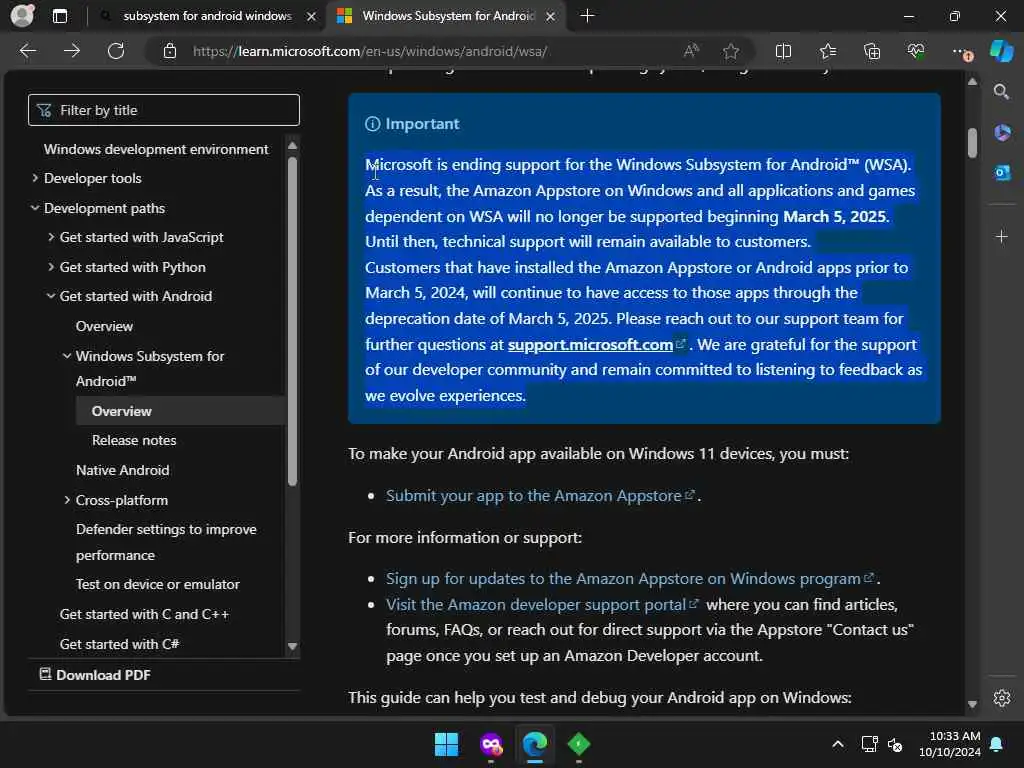
Task: Open the muted volume tray icon
Action: click(895, 744)
